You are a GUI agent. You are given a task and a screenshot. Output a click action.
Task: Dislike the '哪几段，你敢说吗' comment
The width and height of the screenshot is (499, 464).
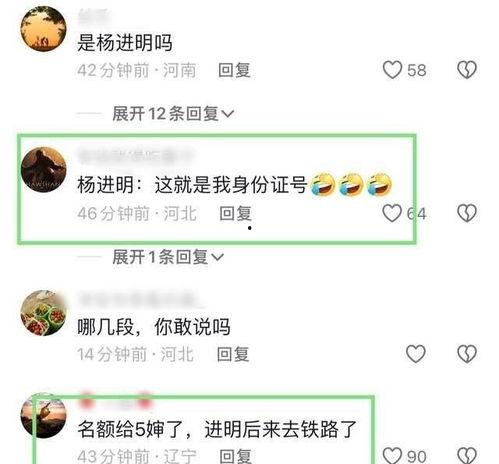467,354
